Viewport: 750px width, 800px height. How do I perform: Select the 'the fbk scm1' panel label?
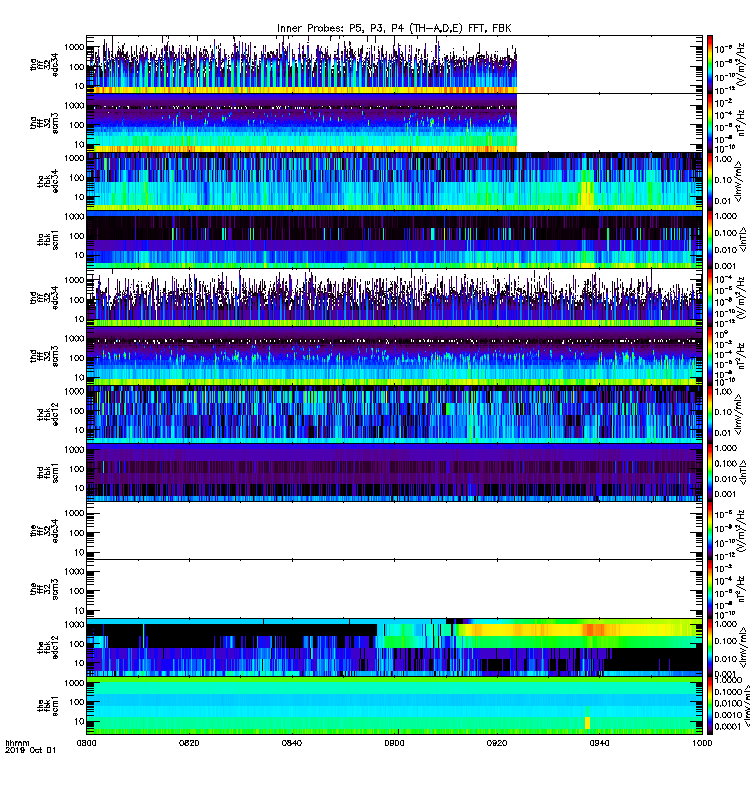click(x=48, y=706)
